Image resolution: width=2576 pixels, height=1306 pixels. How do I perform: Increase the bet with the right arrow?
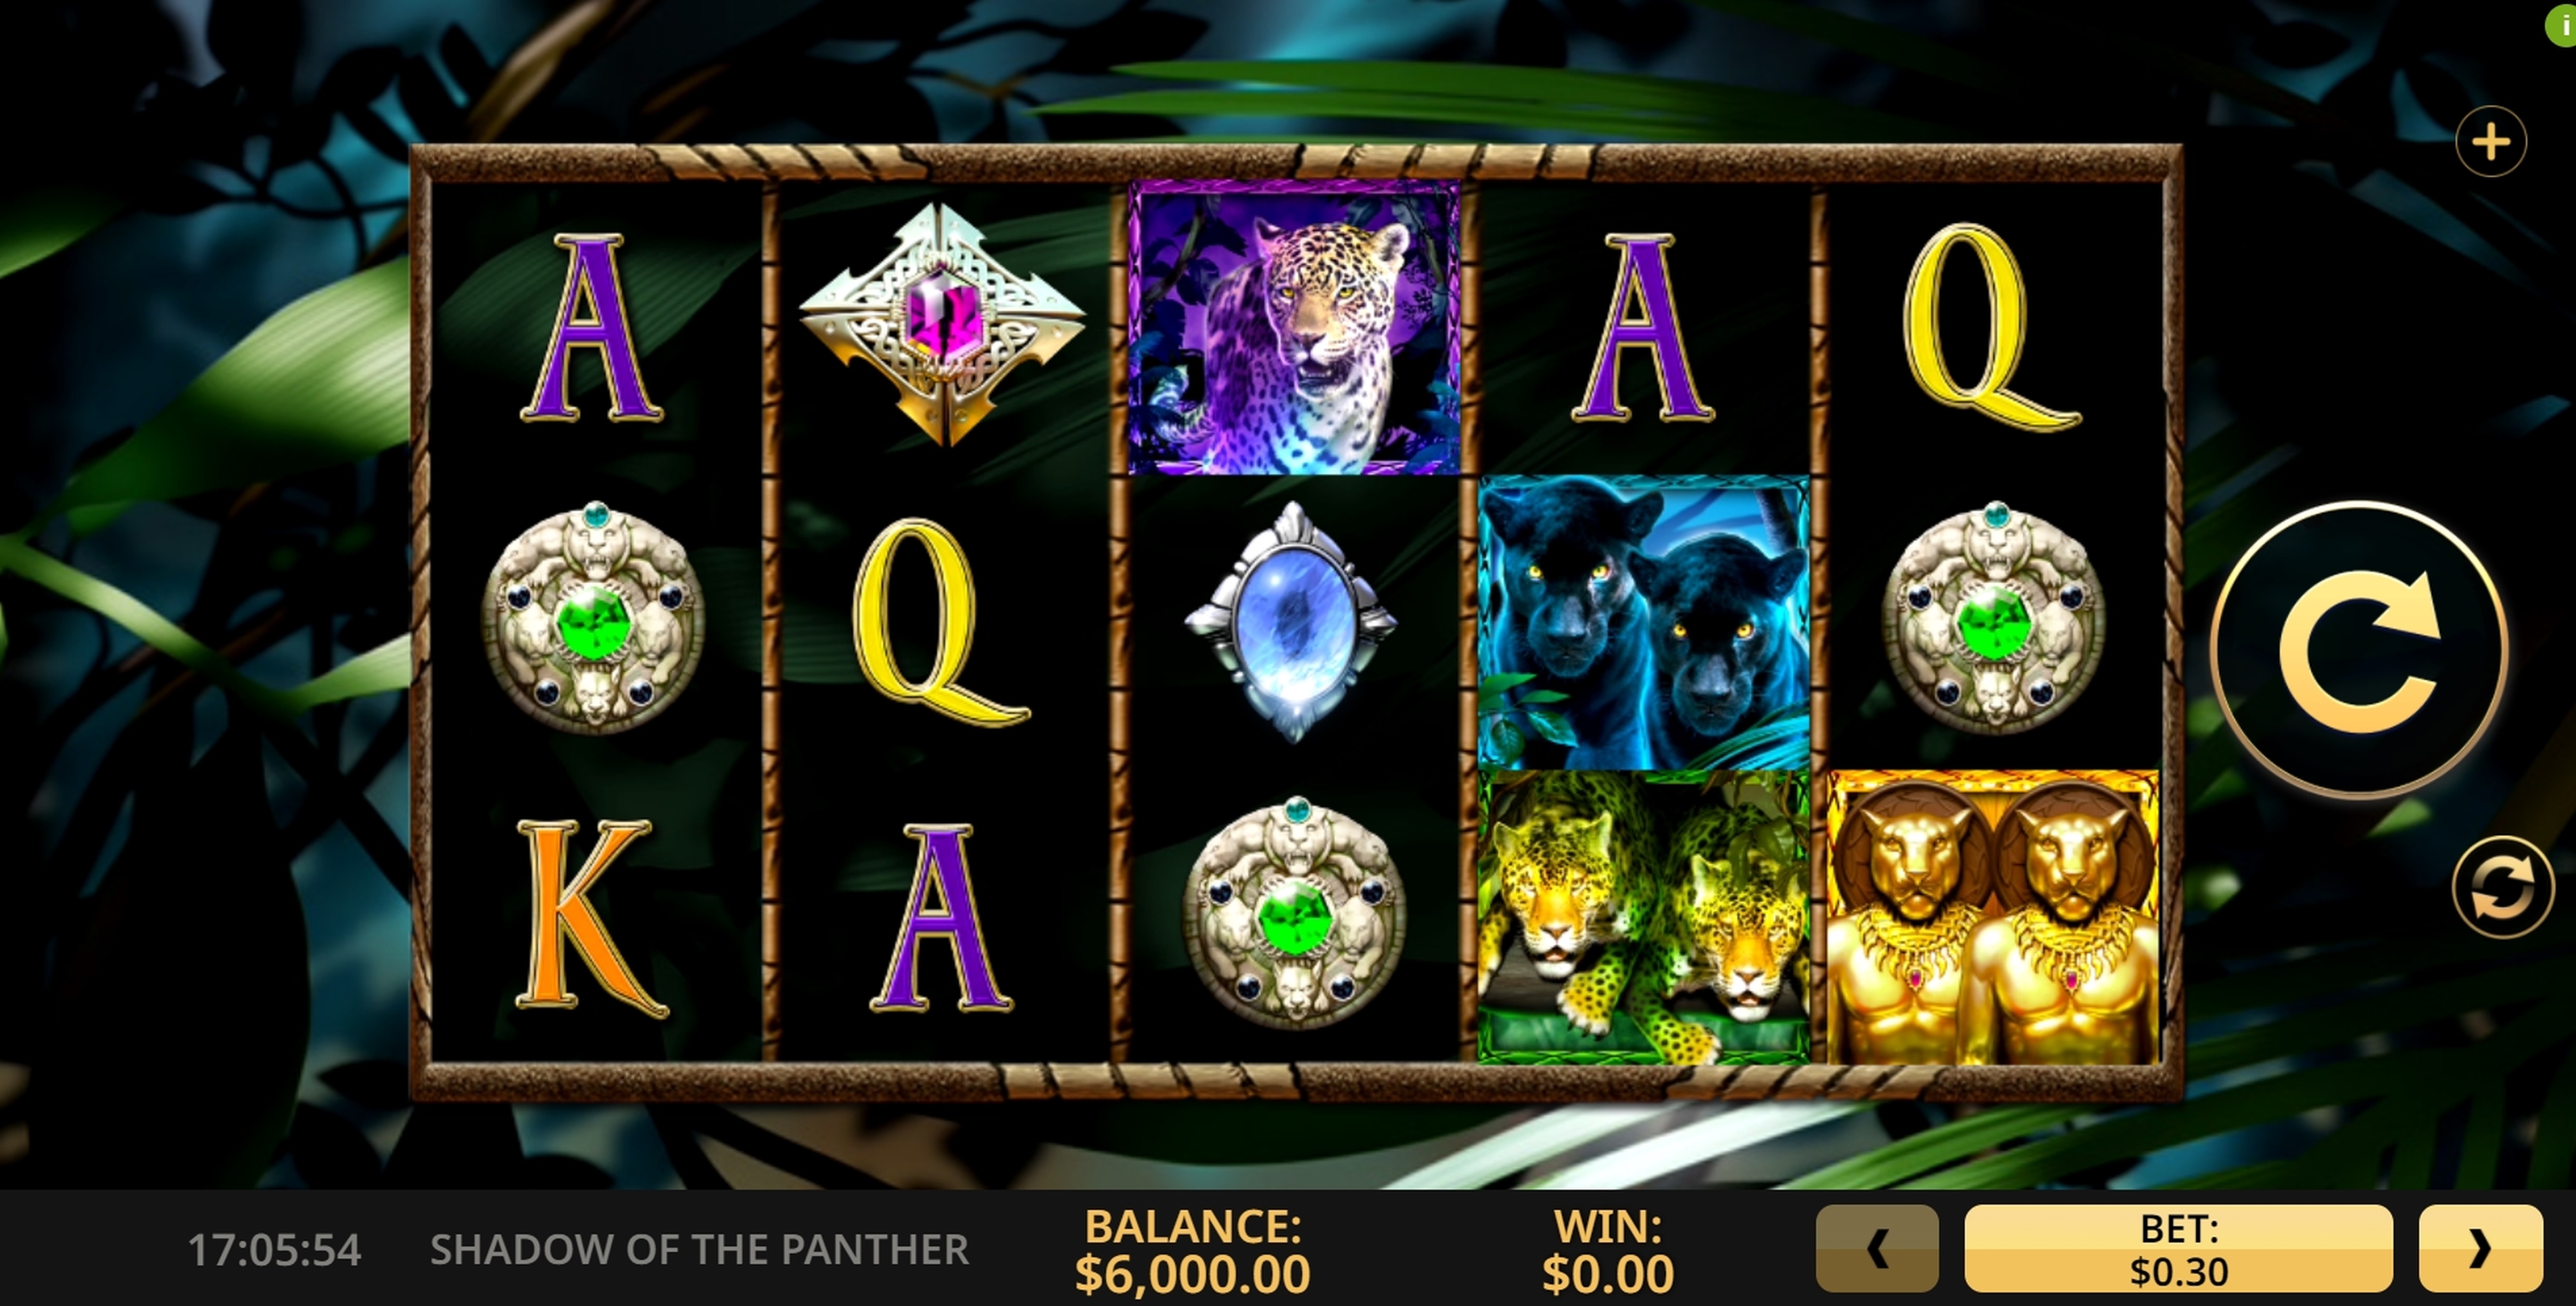click(x=2480, y=1248)
